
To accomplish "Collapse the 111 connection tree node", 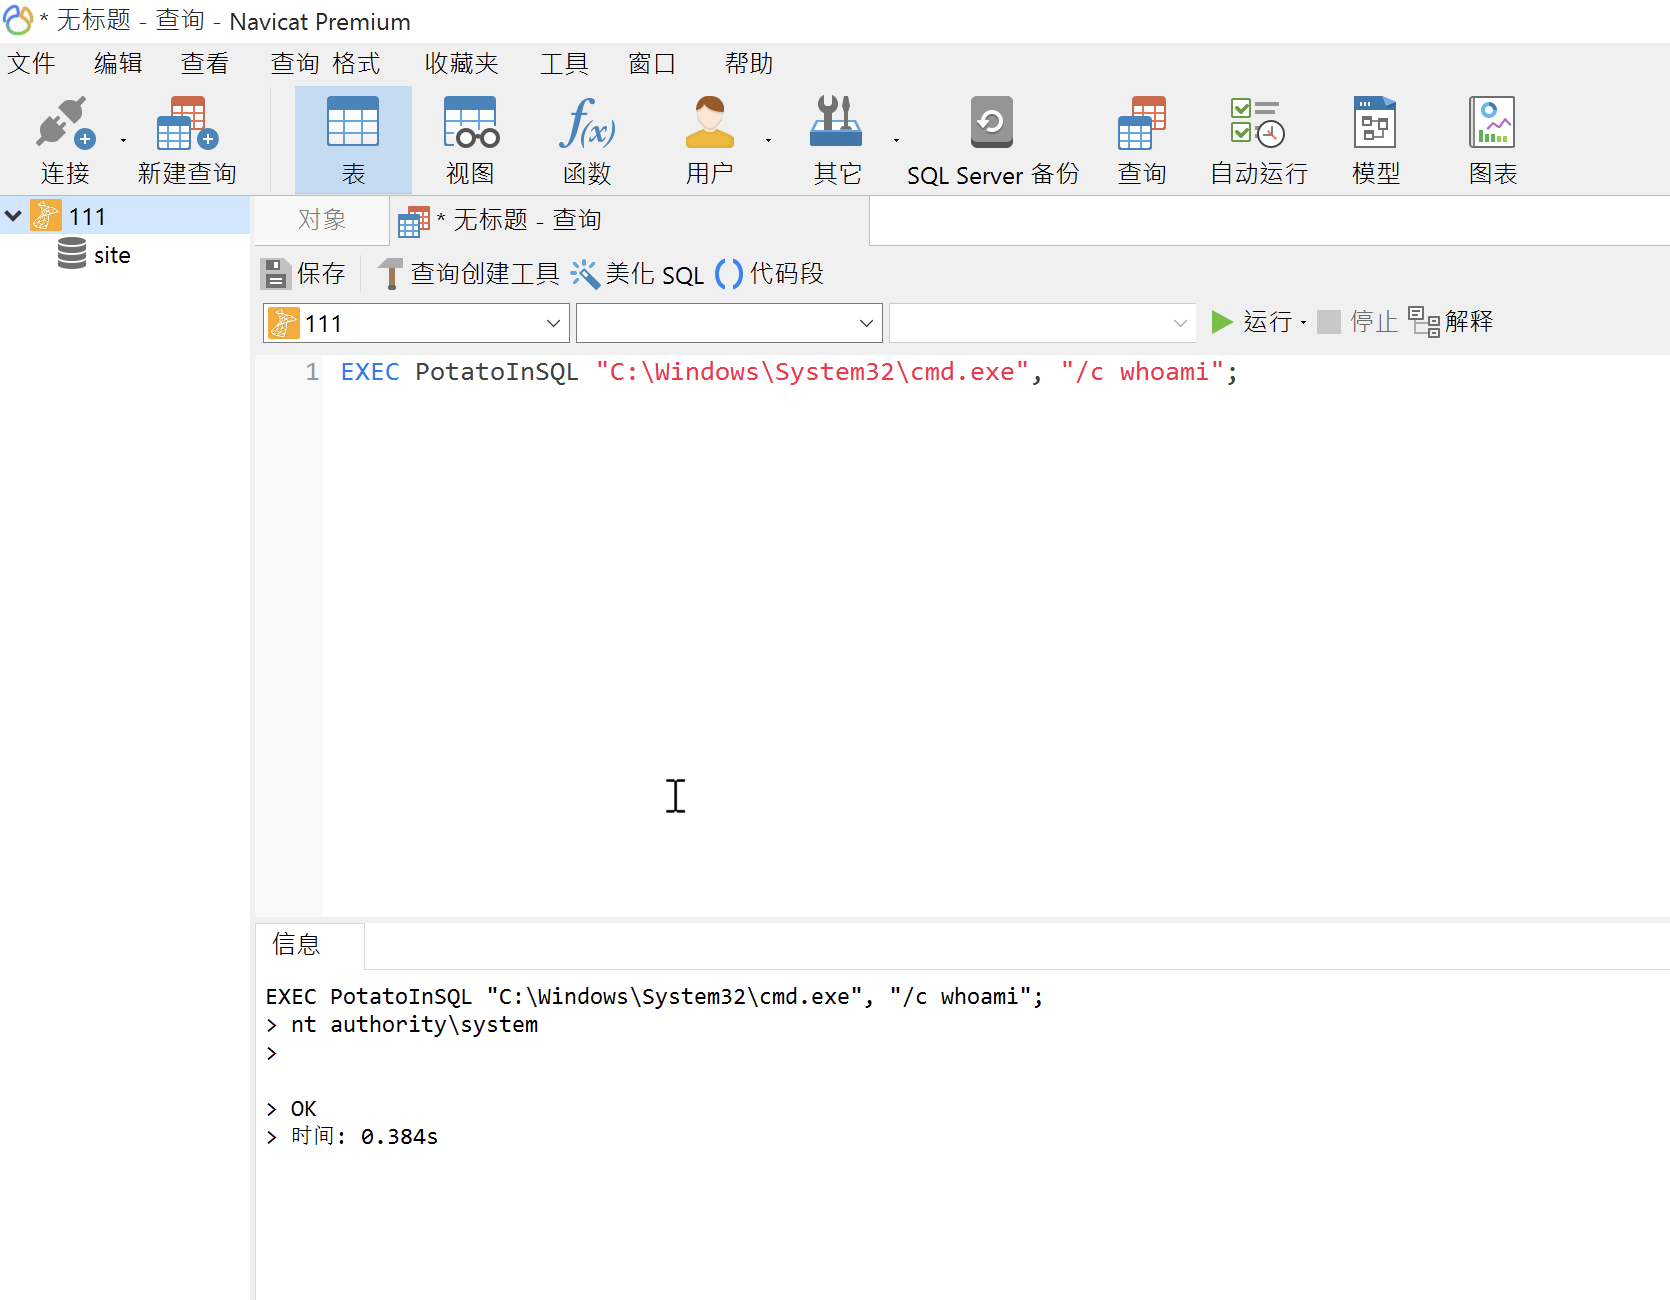I will 13,215.
